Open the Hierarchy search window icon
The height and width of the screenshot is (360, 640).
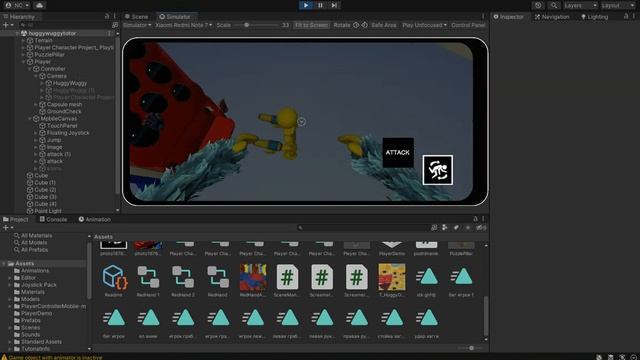[x=115, y=25]
